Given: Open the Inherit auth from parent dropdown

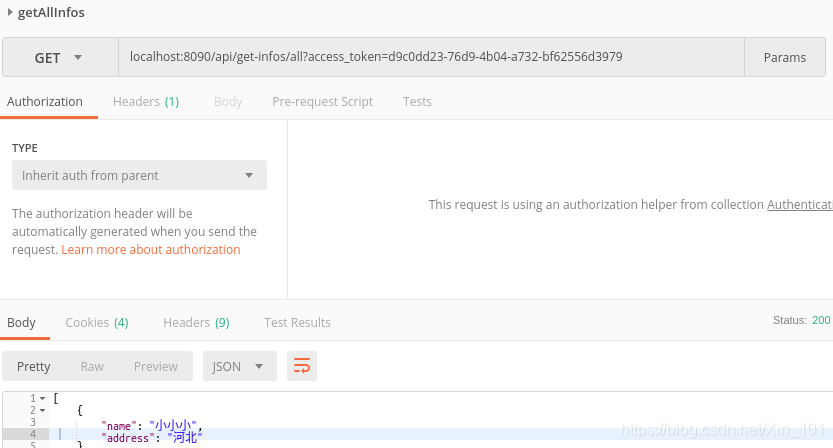Looking at the screenshot, I should (x=139, y=175).
